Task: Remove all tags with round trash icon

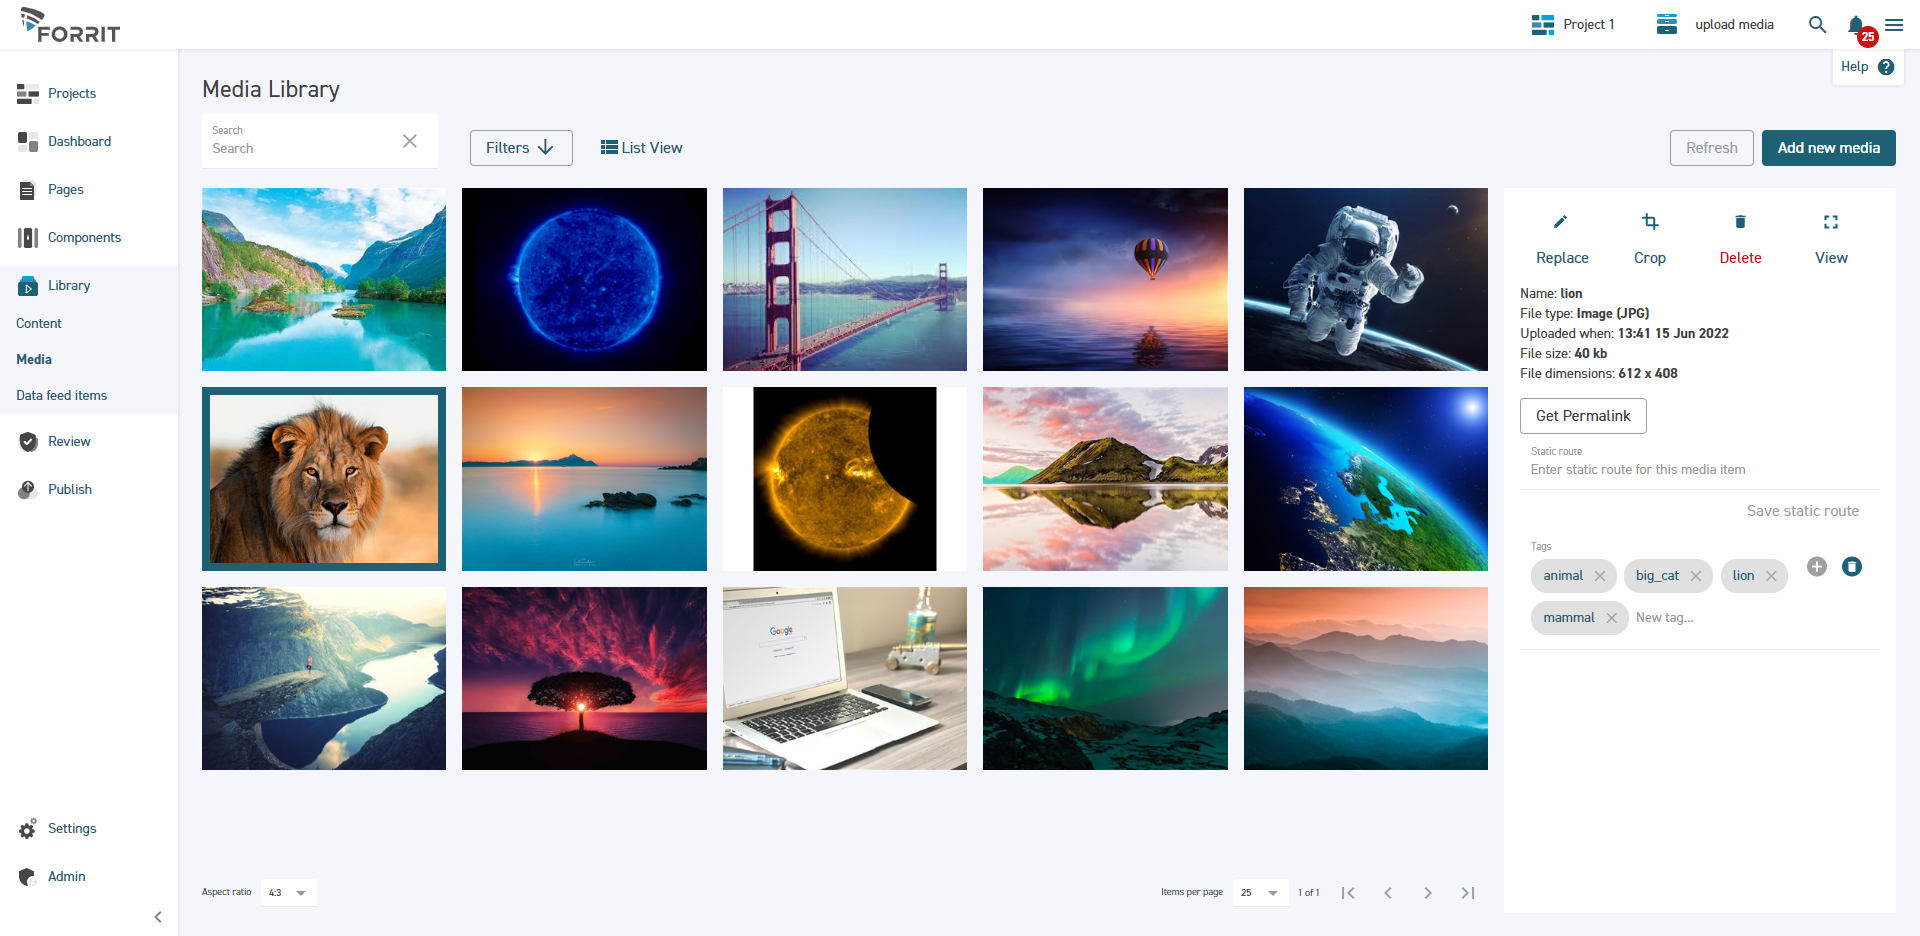Action: (1851, 567)
